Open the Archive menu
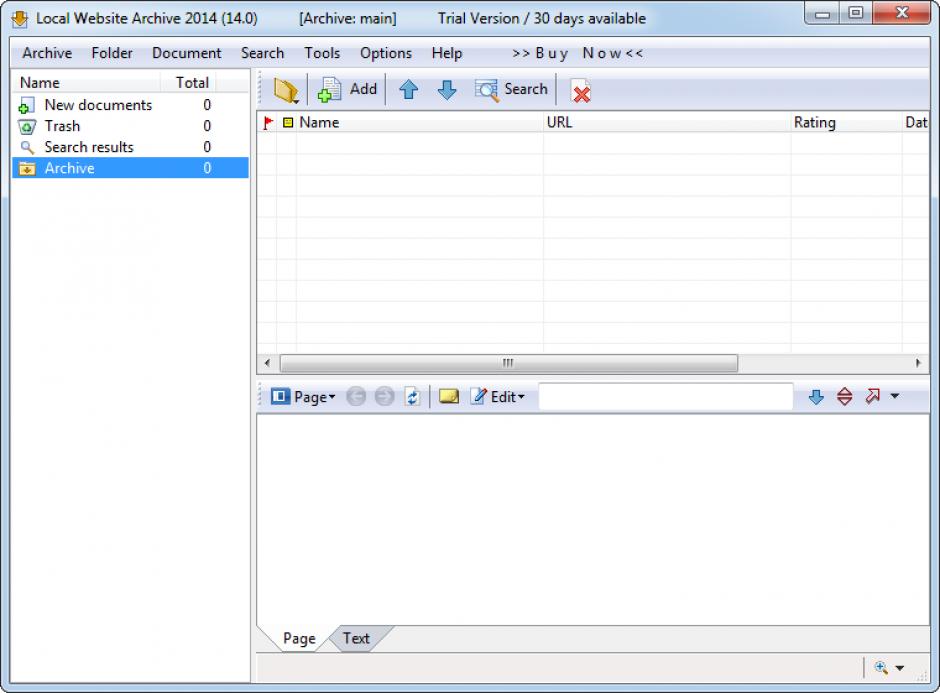 tap(47, 53)
